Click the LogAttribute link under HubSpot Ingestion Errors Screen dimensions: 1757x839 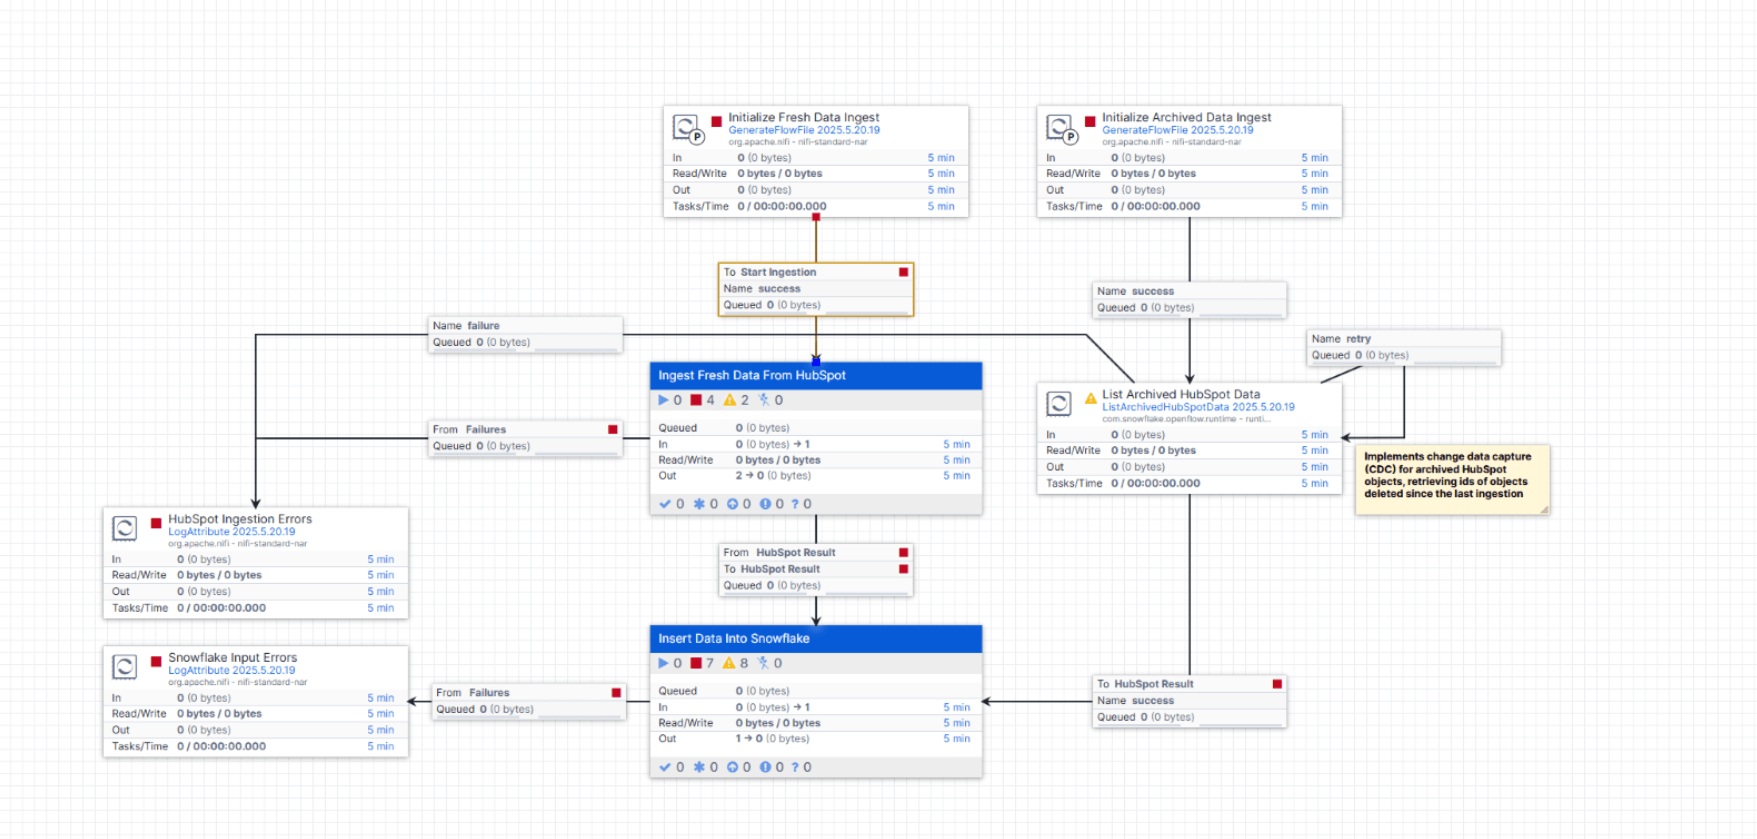click(x=232, y=532)
